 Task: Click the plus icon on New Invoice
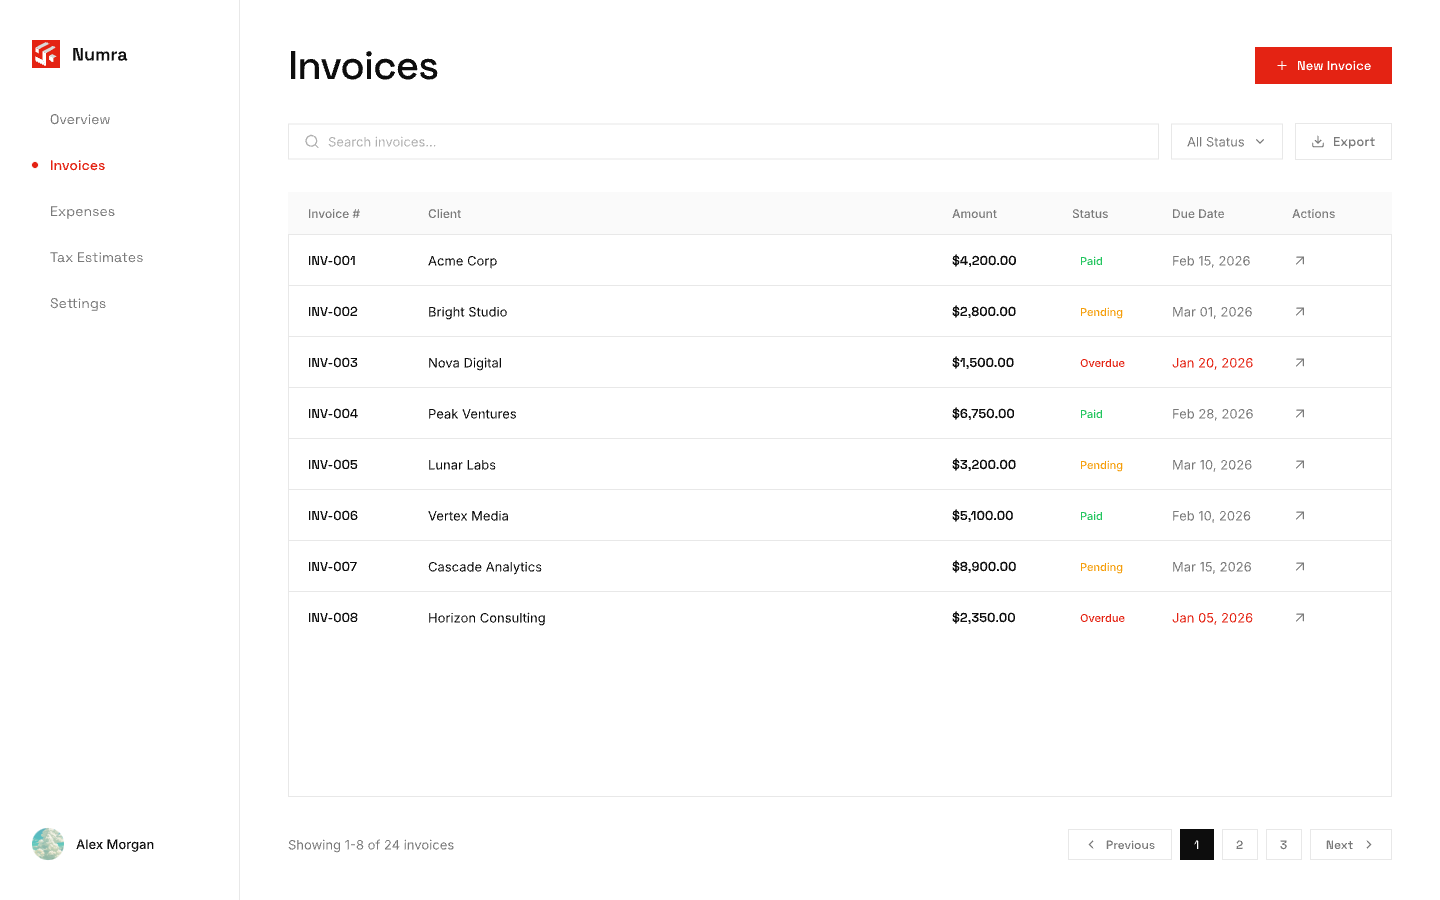pyautogui.click(x=1281, y=65)
